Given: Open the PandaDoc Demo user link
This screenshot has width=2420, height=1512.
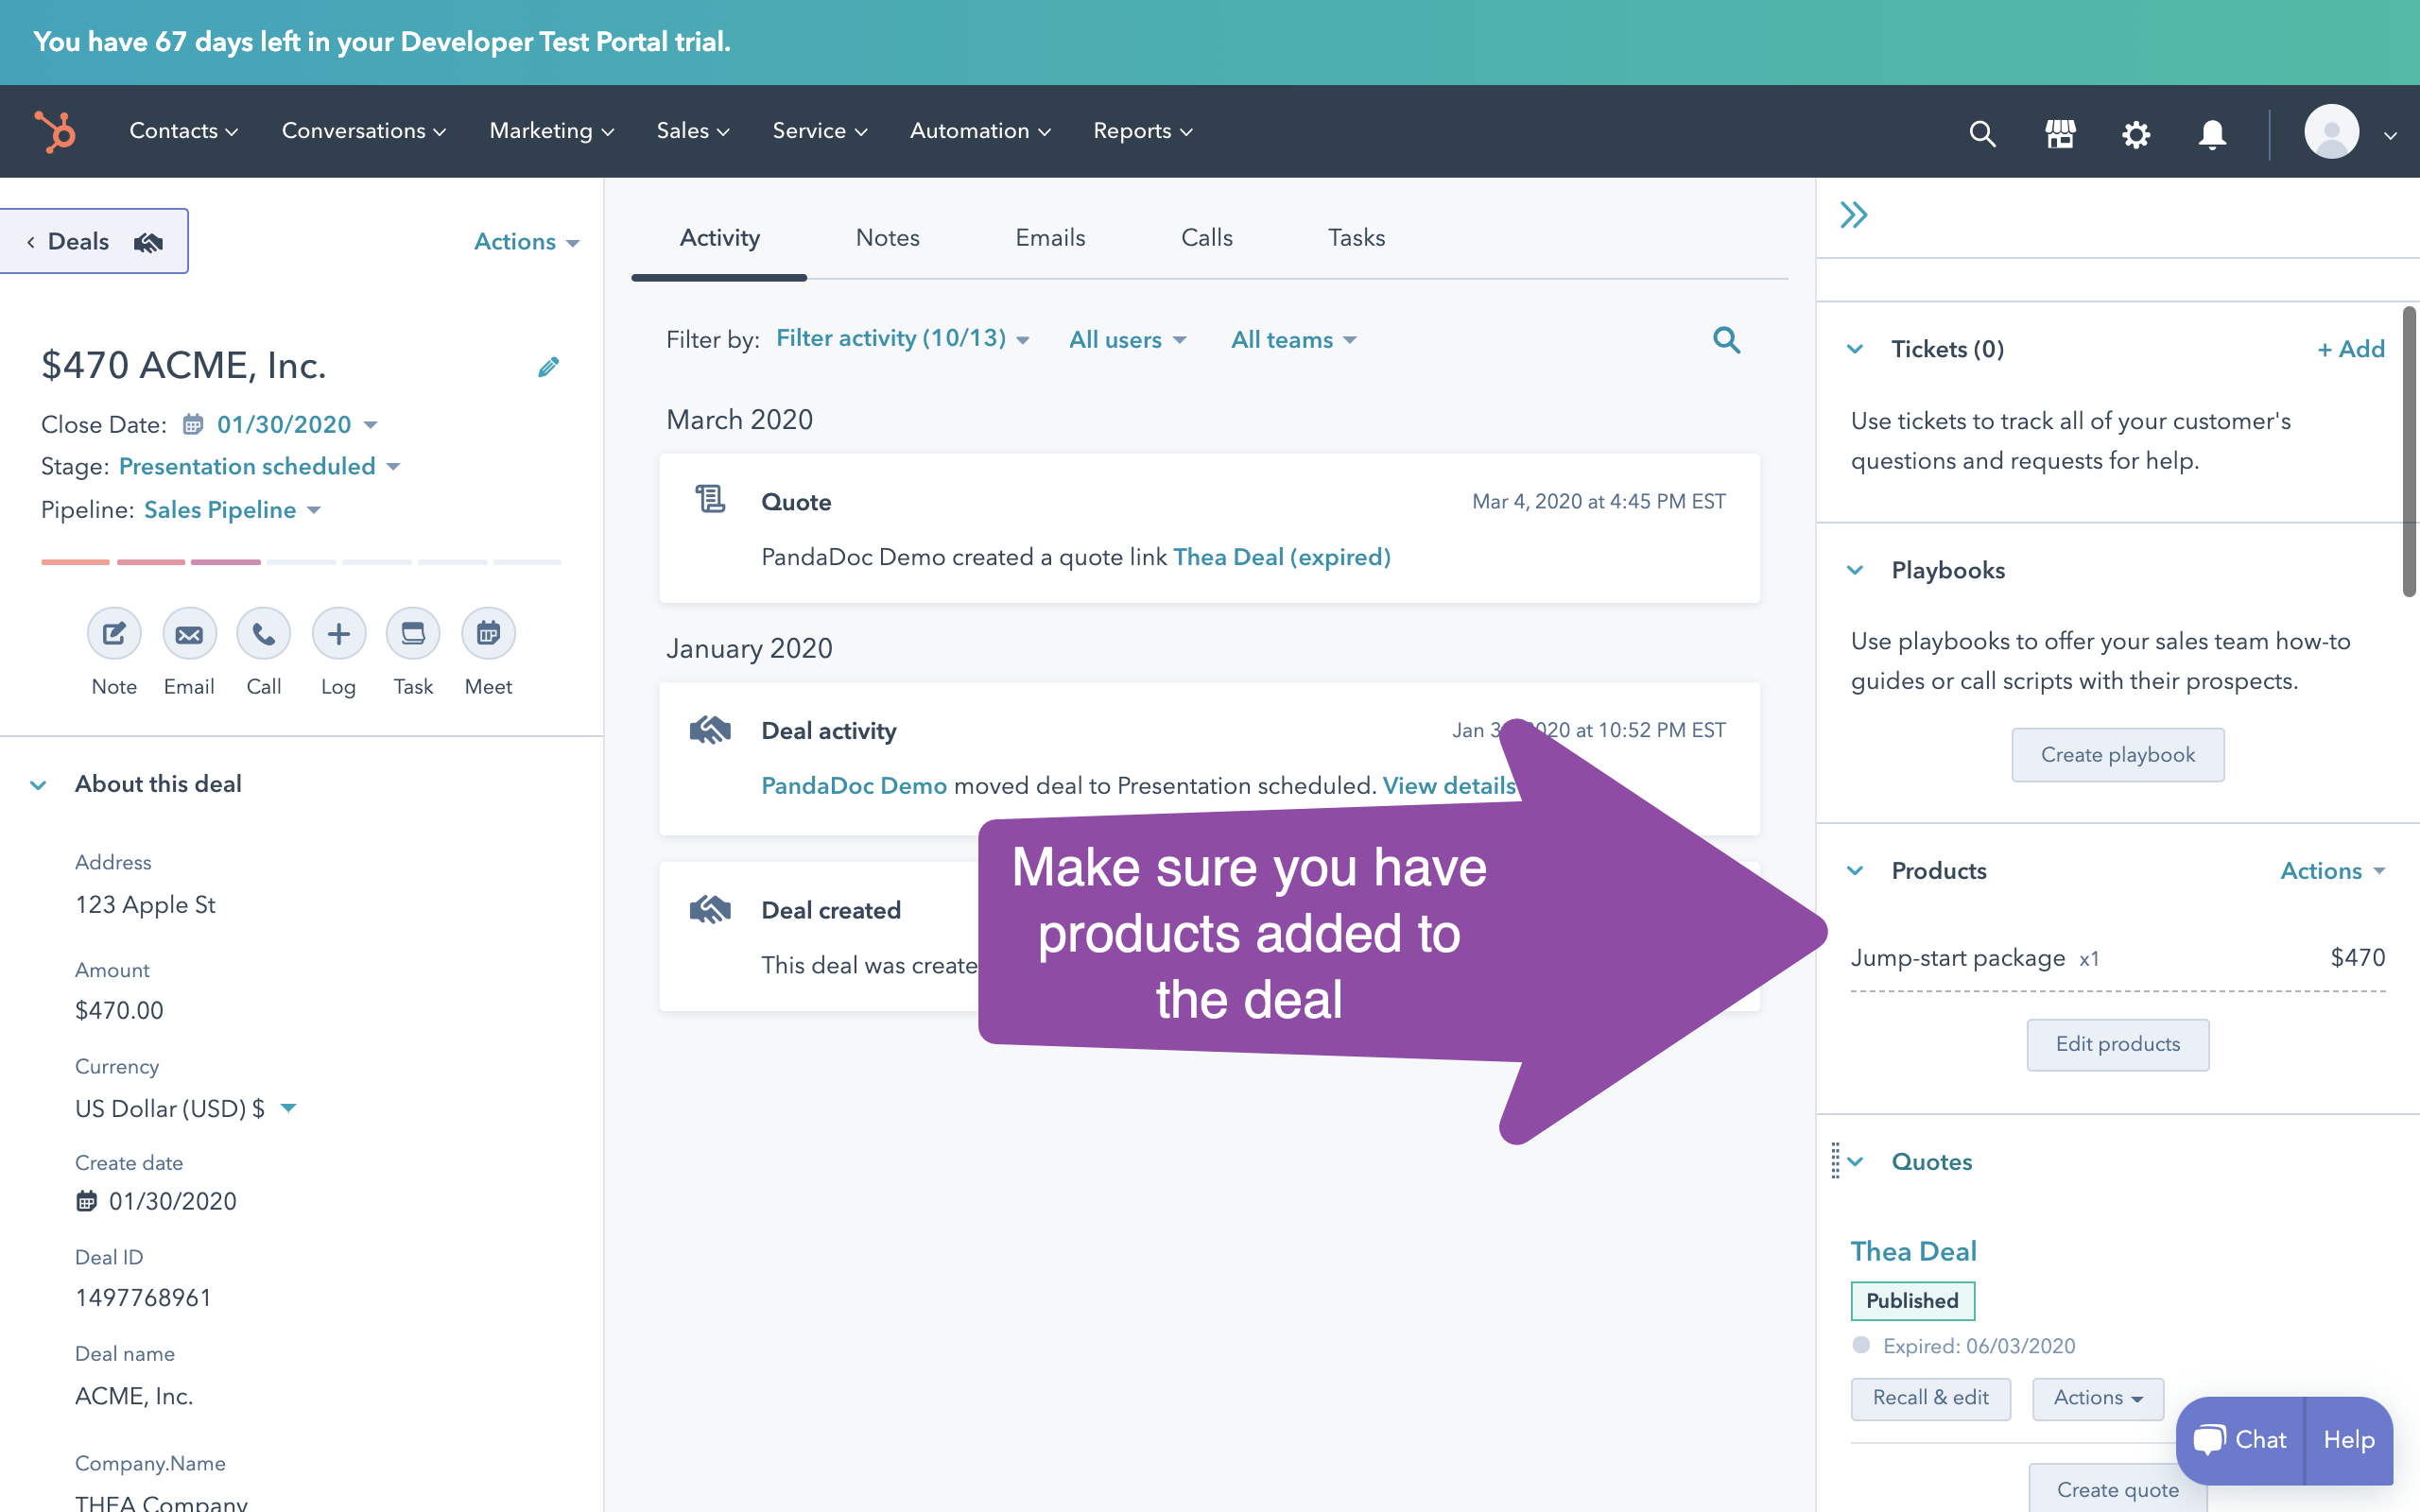Looking at the screenshot, I should (x=854, y=786).
